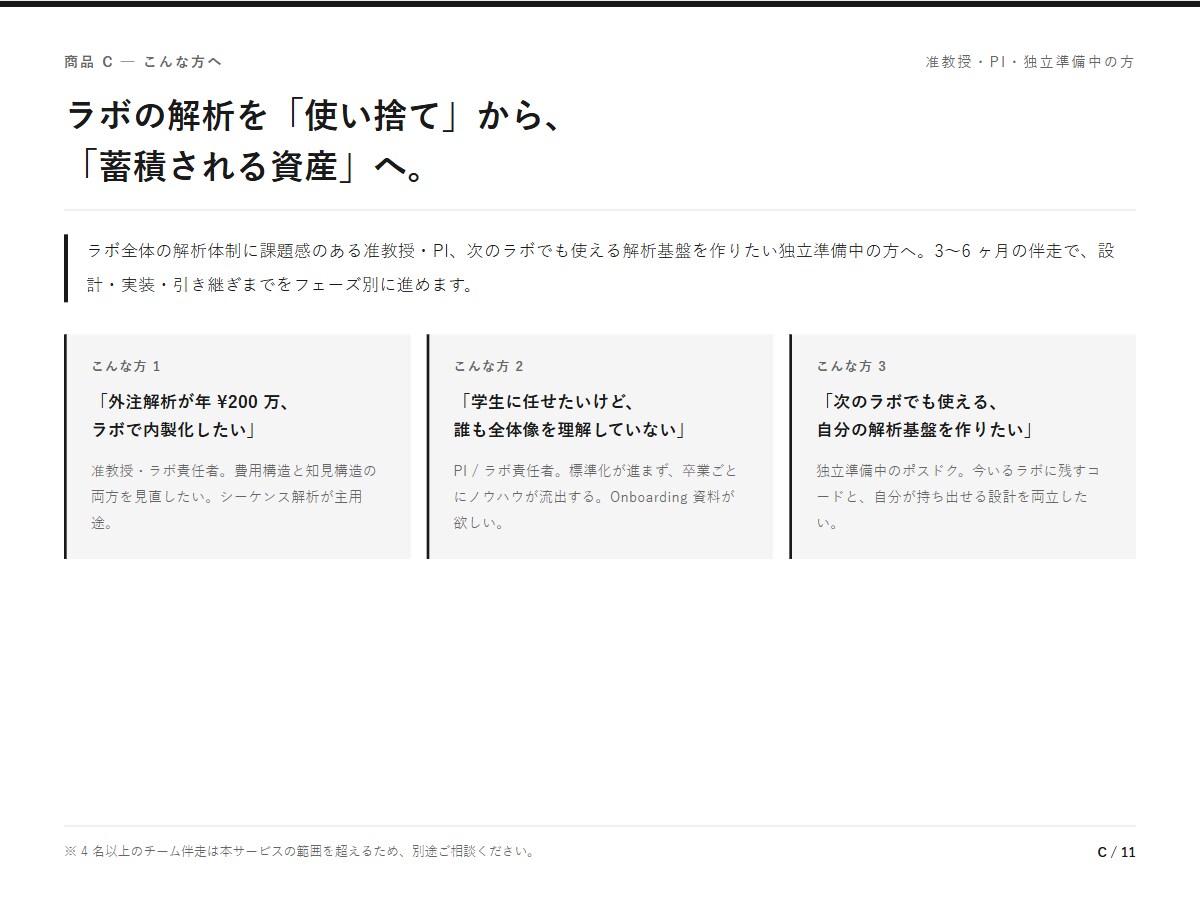
Task: Click the label 'こんな方 1'
Action: pos(126,366)
